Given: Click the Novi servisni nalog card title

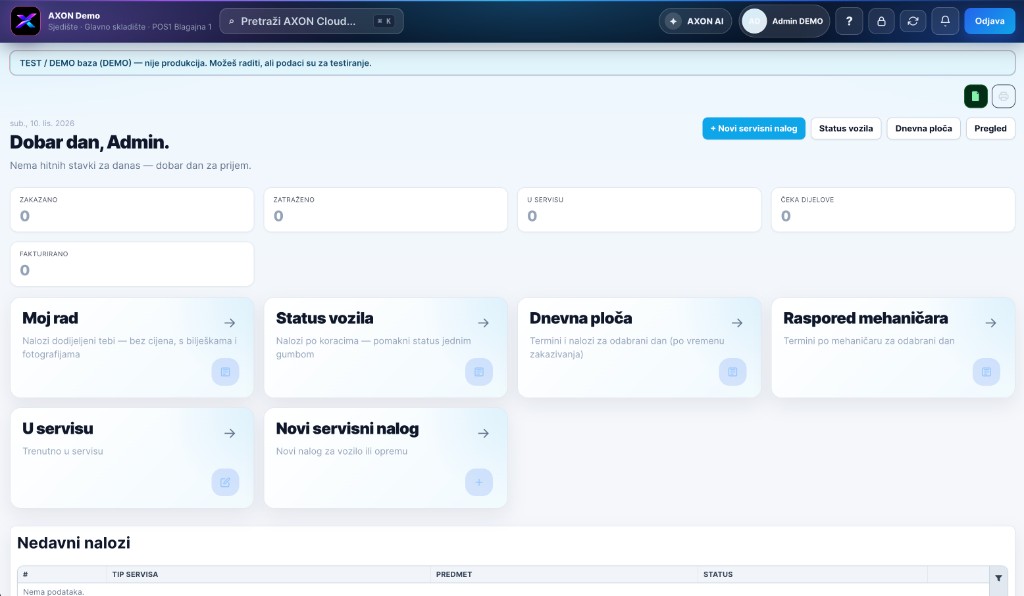Looking at the screenshot, I should (347, 429).
